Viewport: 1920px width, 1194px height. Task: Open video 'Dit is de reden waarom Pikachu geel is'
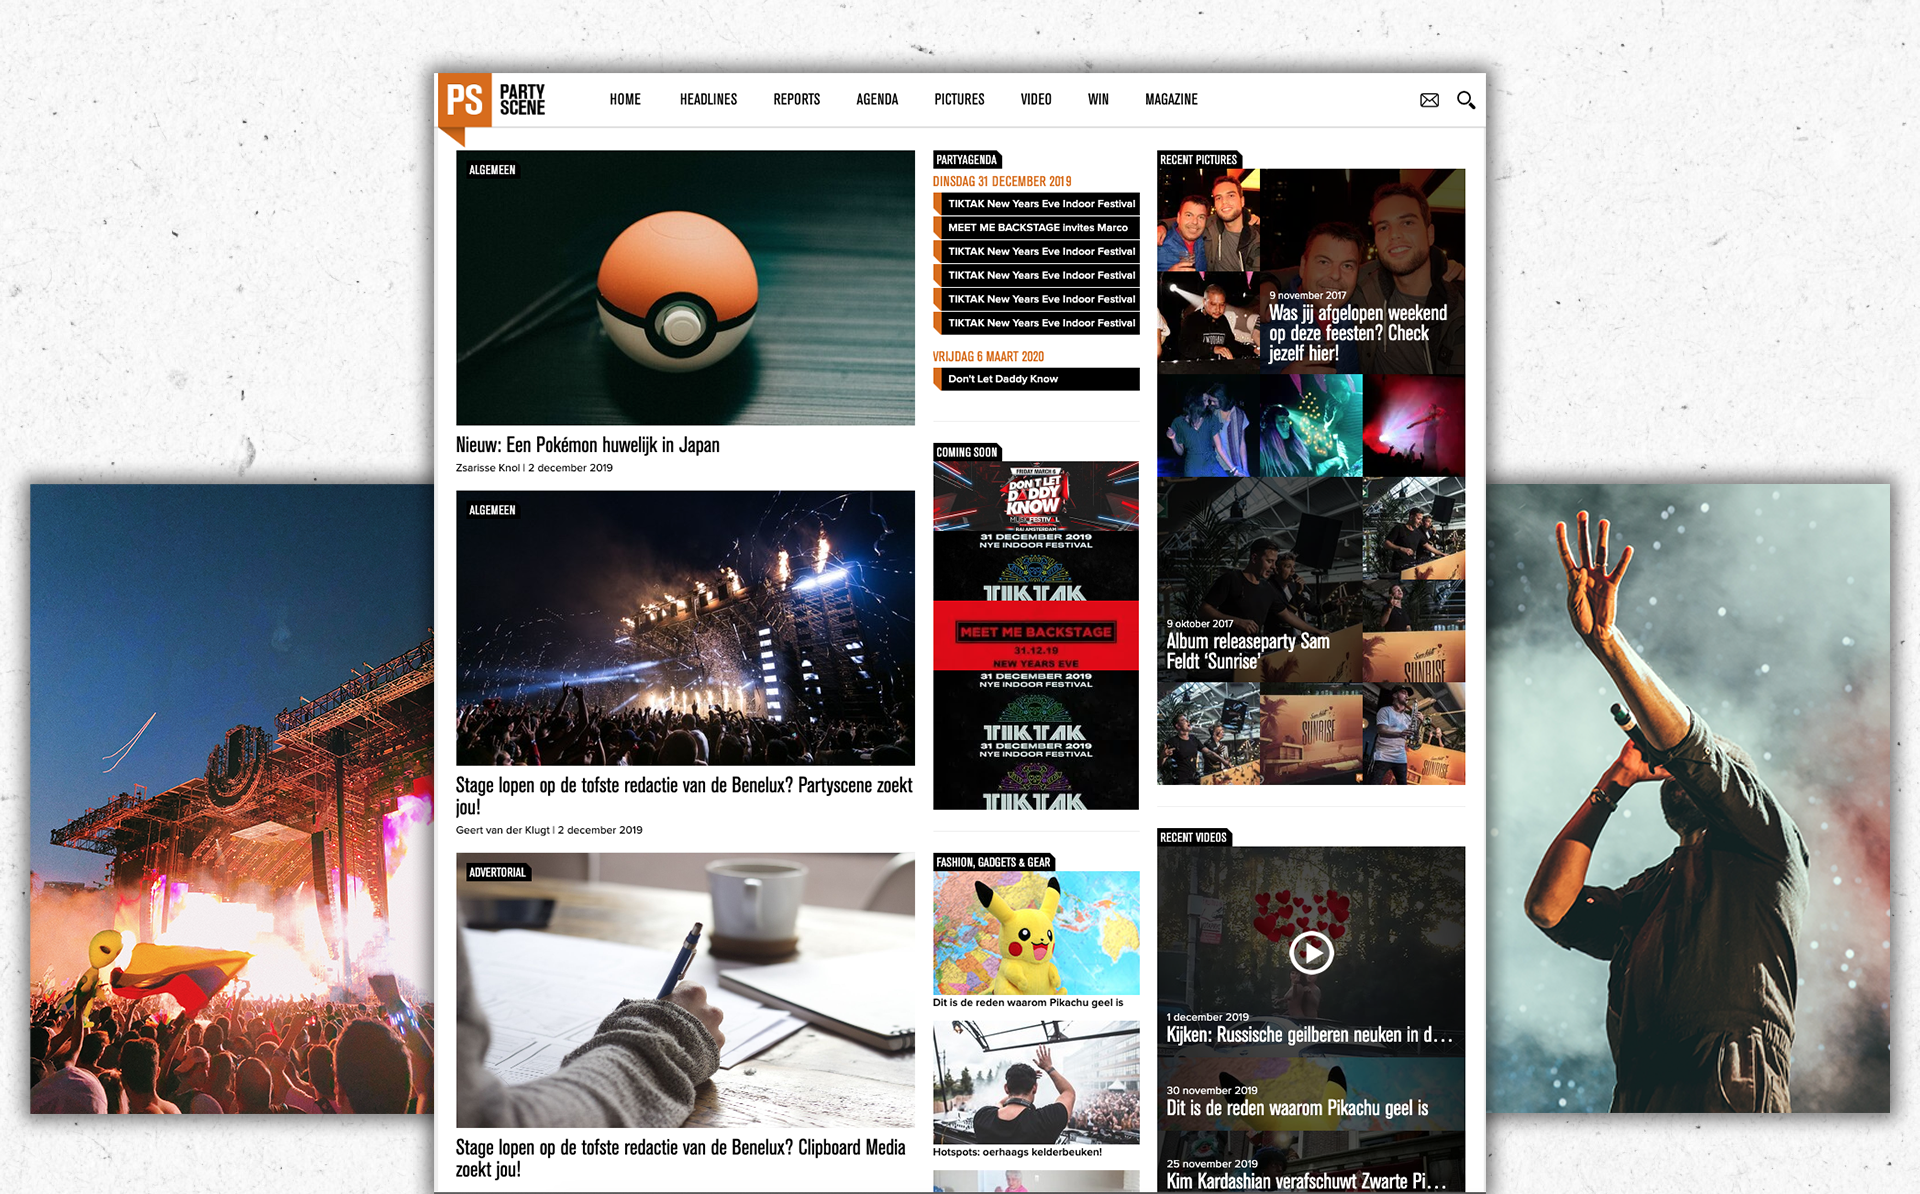1297,1108
